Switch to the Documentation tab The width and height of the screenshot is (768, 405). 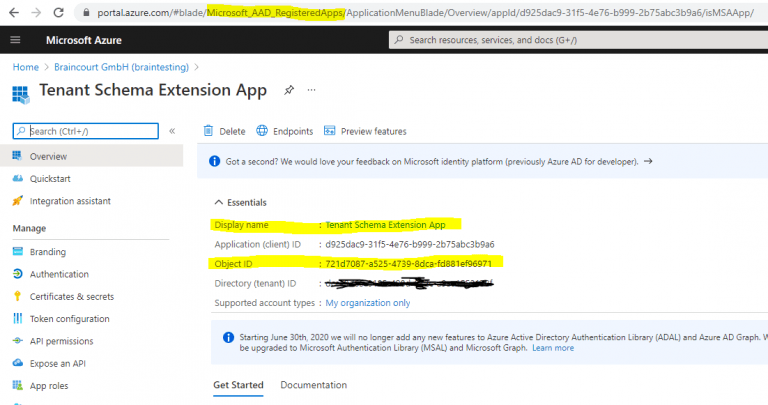[x=313, y=385]
